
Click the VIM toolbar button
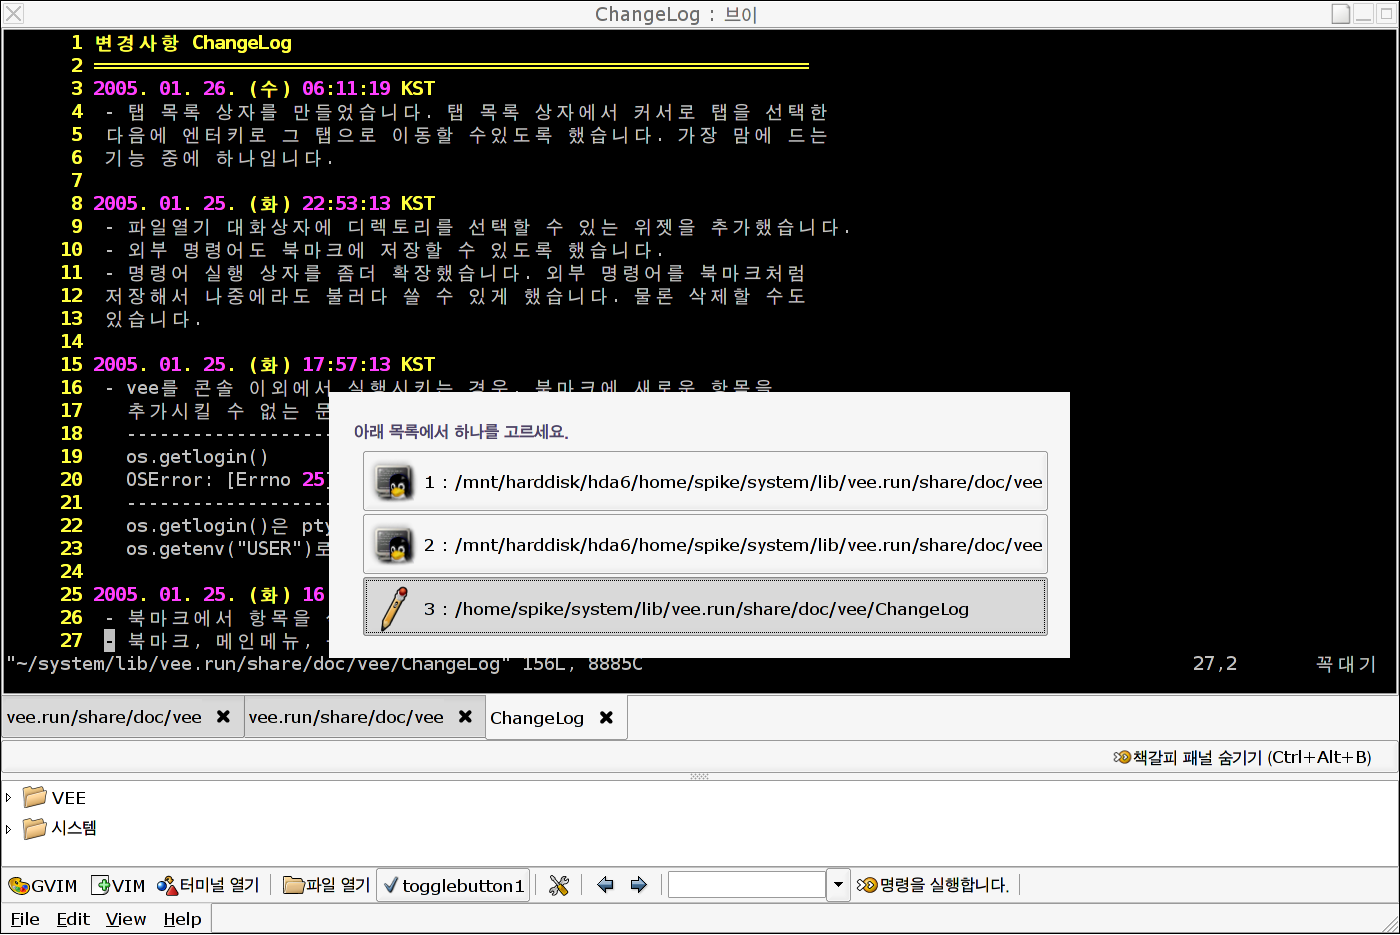(x=119, y=886)
